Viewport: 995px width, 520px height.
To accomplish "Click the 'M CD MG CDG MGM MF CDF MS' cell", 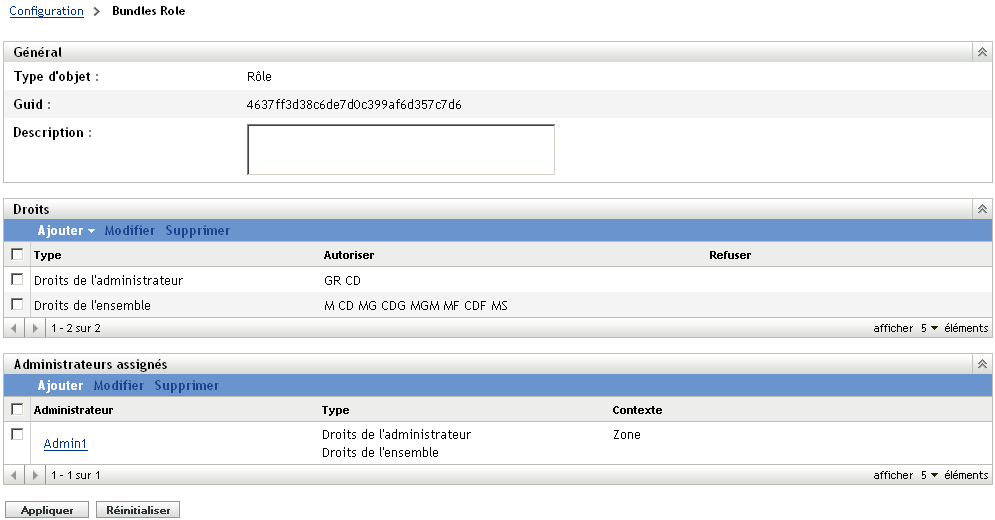I will coord(416,305).
